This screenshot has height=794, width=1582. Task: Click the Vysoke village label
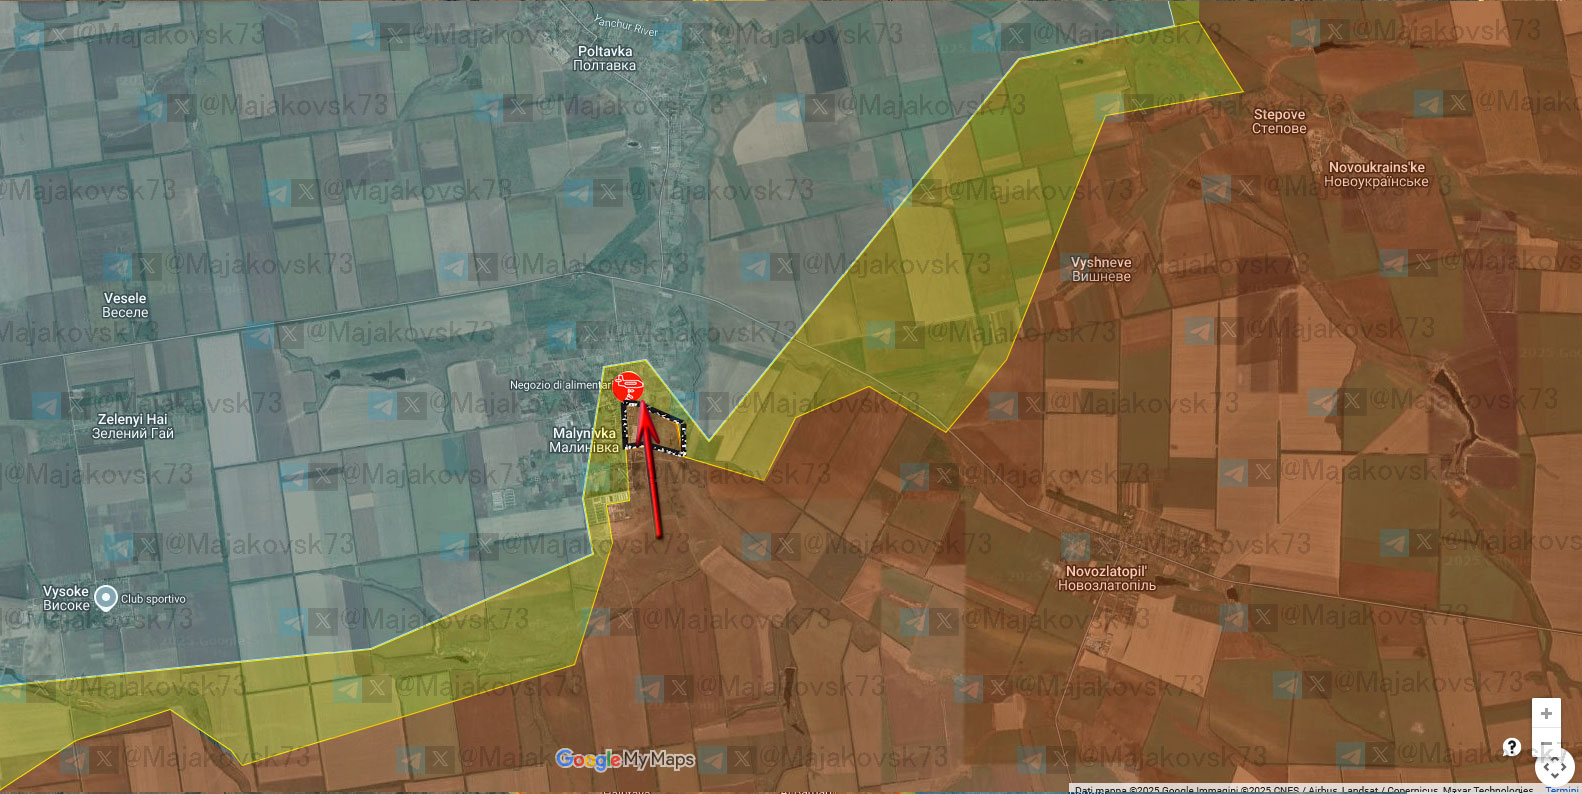[x=66, y=598]
